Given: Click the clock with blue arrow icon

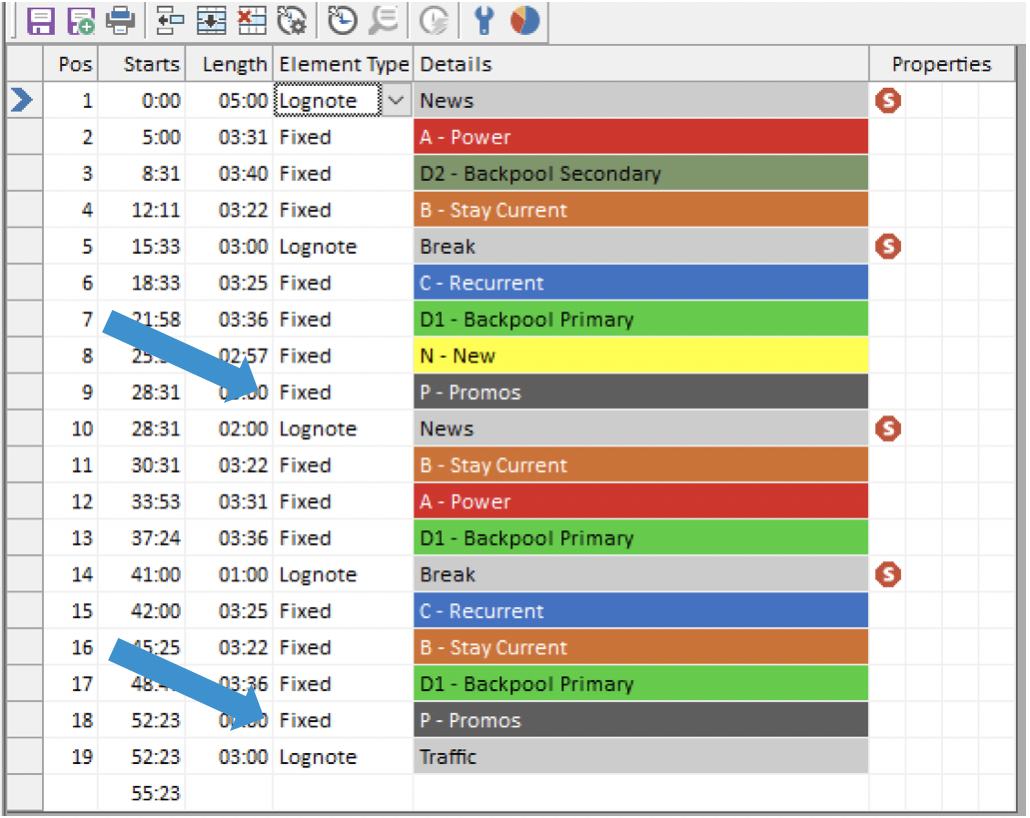Looking at the screenshot, I should pyautogui.click(x=343, y=20).
